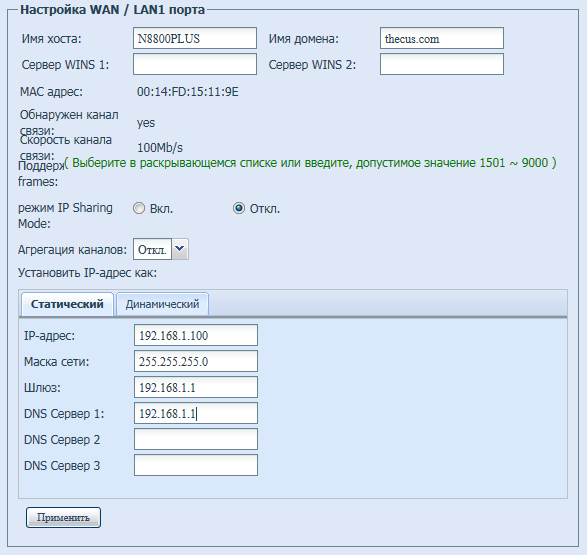Click the Имя домена field with thecus.com
Screen dimensions: 587x555
tap(442, 38)
